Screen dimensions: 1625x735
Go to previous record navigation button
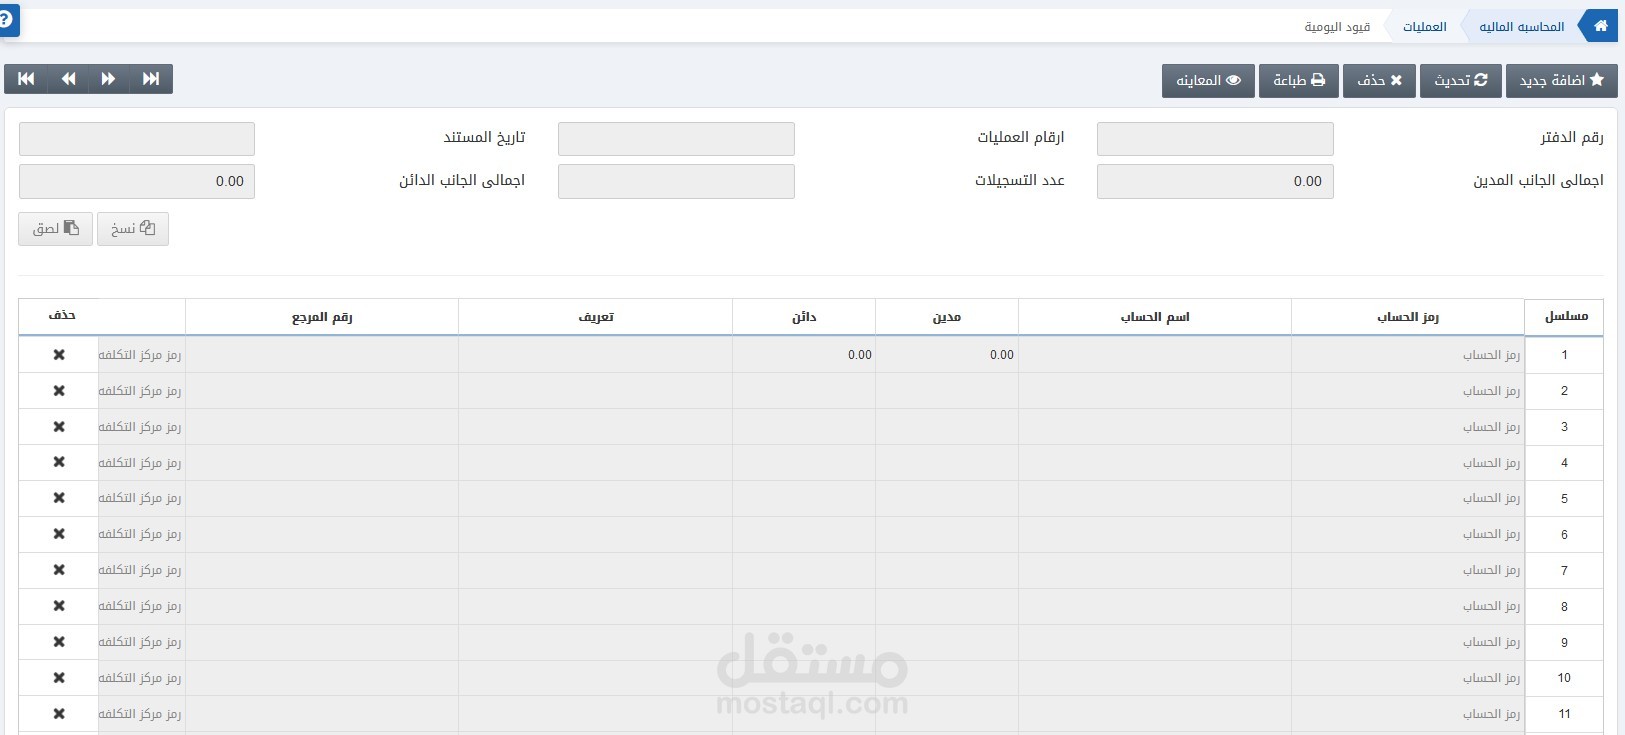(68, 79)
